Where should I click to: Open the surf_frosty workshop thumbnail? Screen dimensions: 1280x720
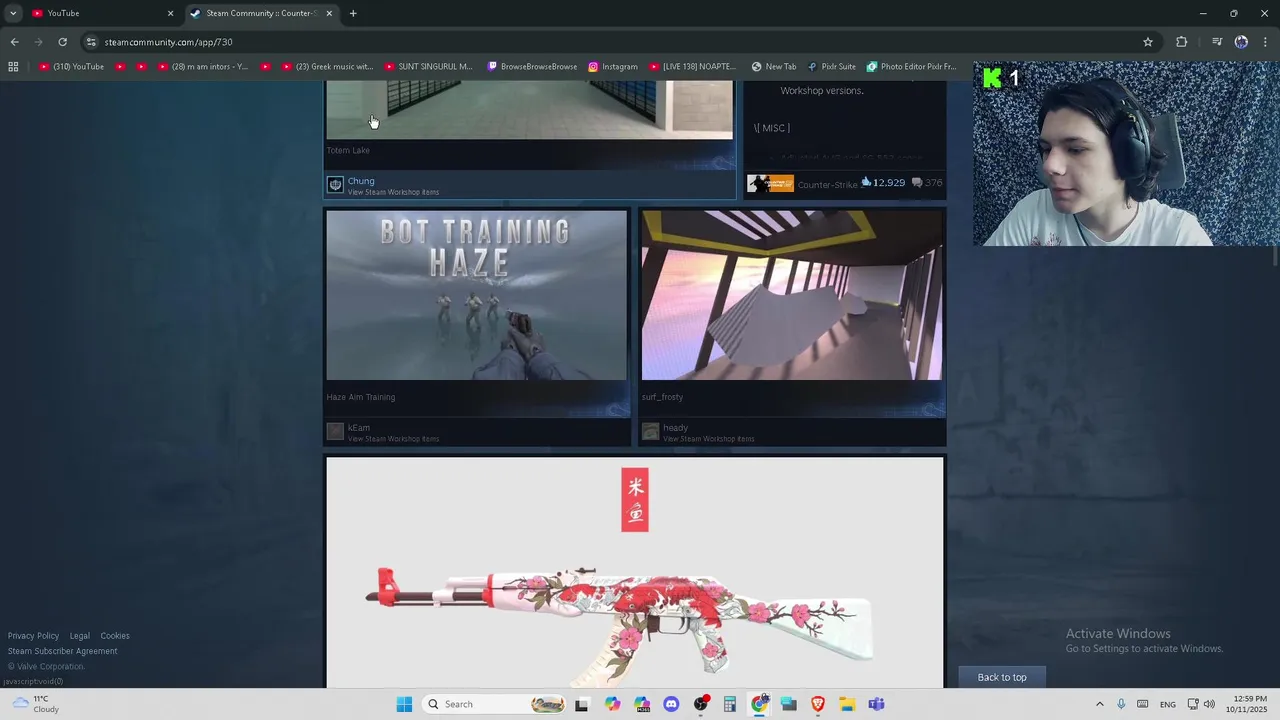[791, 295]
